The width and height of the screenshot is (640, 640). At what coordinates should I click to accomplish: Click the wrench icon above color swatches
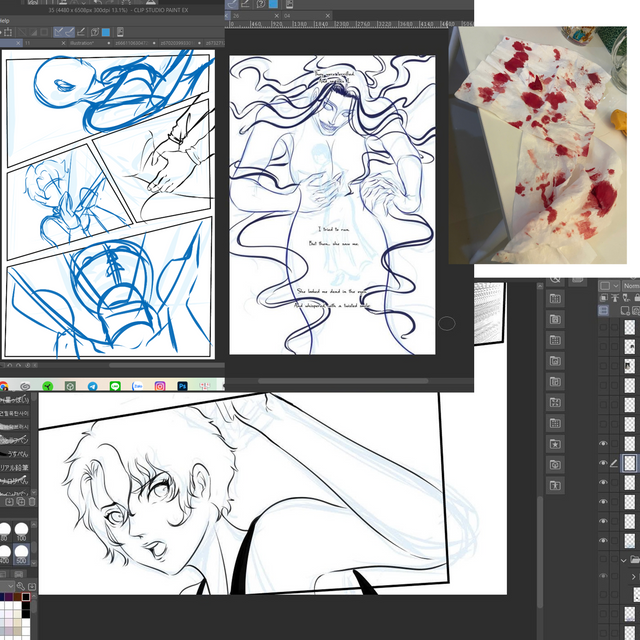[20, 586]
